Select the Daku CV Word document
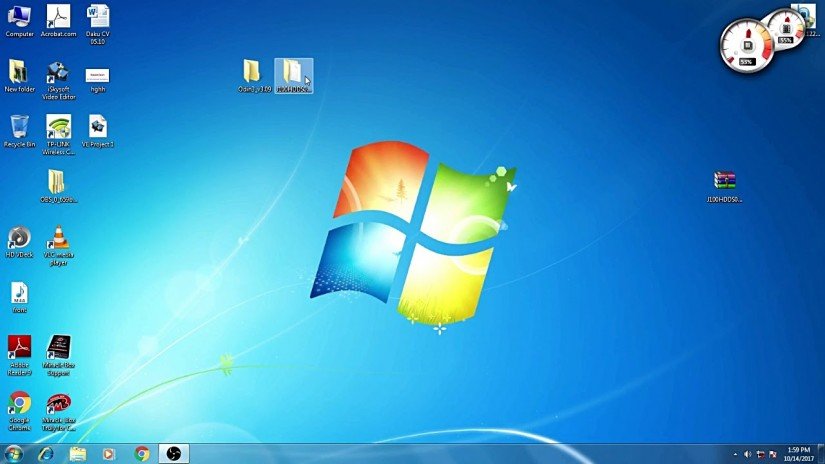This screenshot has height=464, width=825. click(98, 24)
